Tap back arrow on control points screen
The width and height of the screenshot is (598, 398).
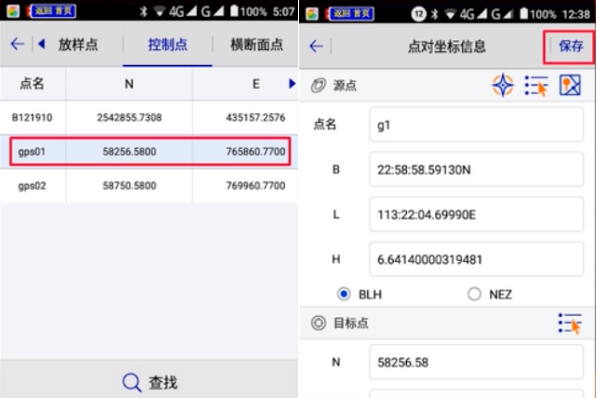[17, 44]
